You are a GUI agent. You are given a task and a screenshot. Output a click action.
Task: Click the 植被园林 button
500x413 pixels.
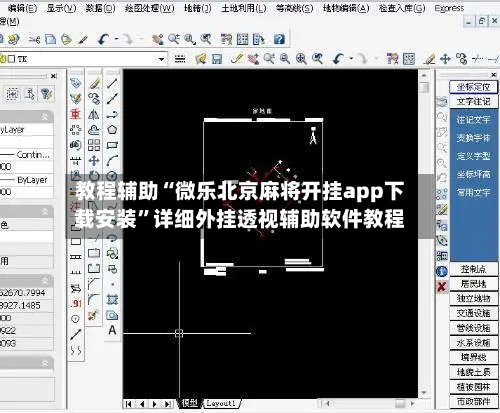coord(474,387)
